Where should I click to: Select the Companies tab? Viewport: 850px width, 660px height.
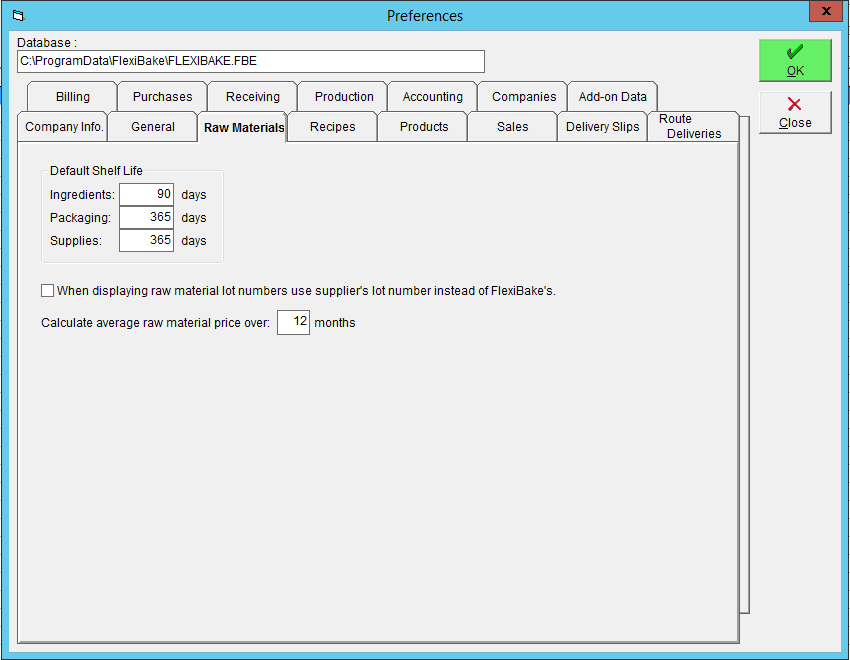pos(524,96)
